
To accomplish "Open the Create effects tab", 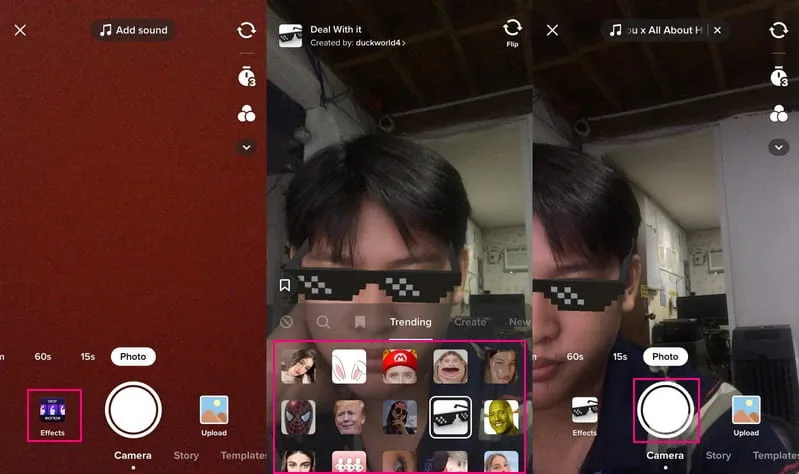I will coord(470,322).
